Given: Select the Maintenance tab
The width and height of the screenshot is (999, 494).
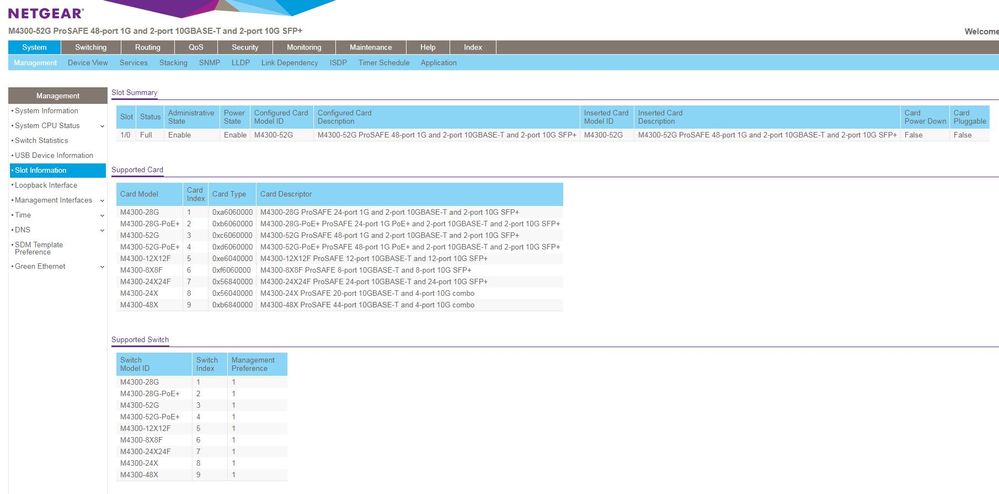Looking at the screenshot, I should (371, 47).
